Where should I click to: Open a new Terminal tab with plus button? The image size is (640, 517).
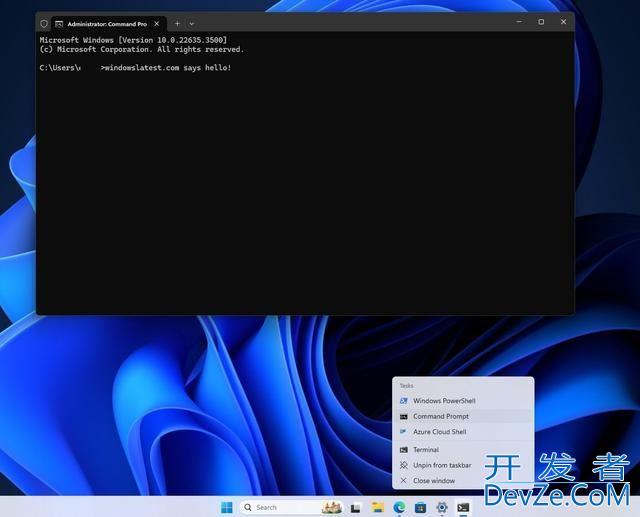(x=177, y=24)
